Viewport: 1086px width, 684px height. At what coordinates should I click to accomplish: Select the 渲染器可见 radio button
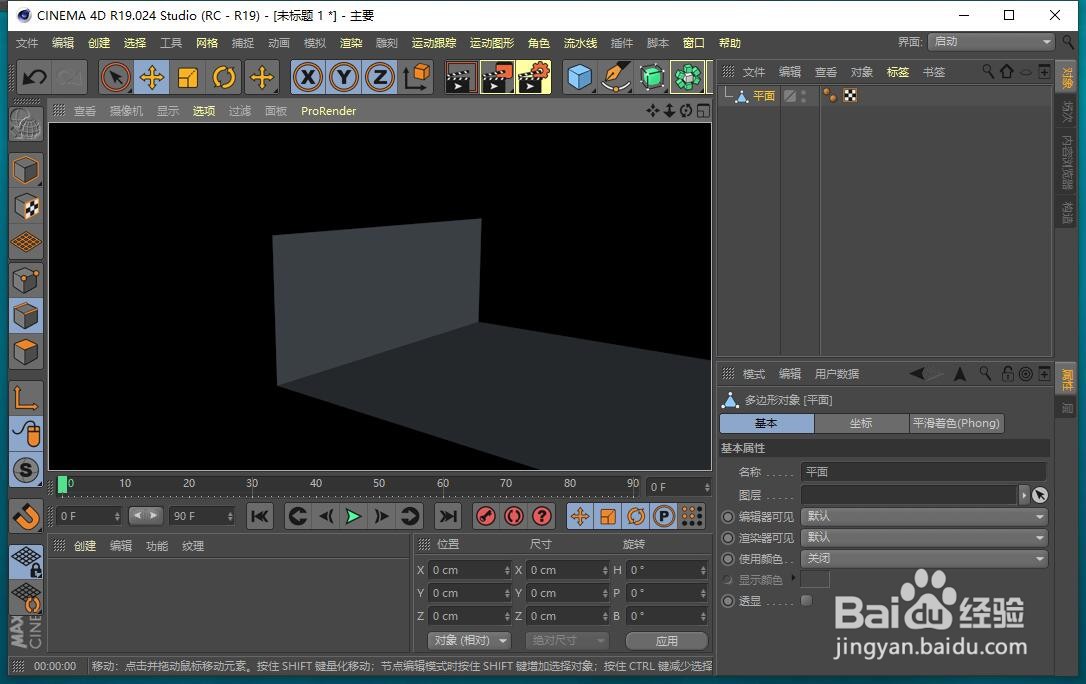pos(728,538)
